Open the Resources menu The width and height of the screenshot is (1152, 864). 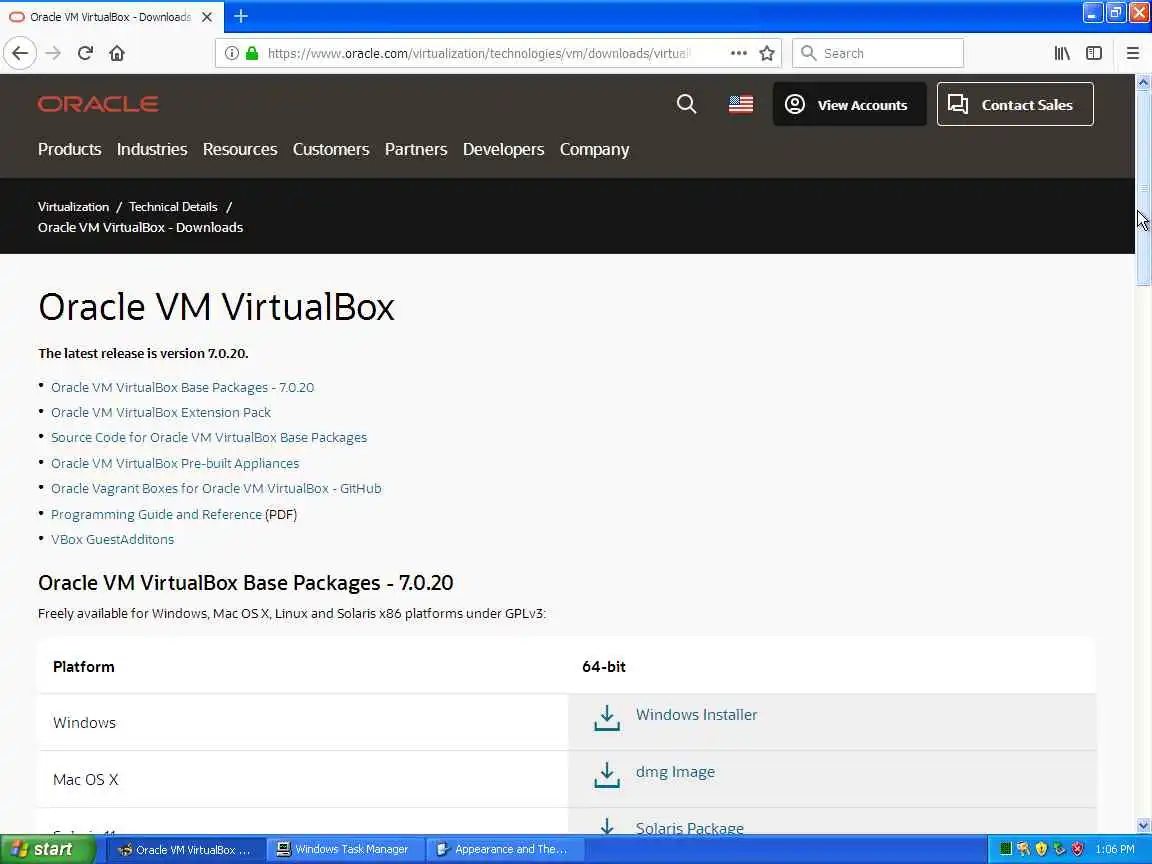coord(240,149)
